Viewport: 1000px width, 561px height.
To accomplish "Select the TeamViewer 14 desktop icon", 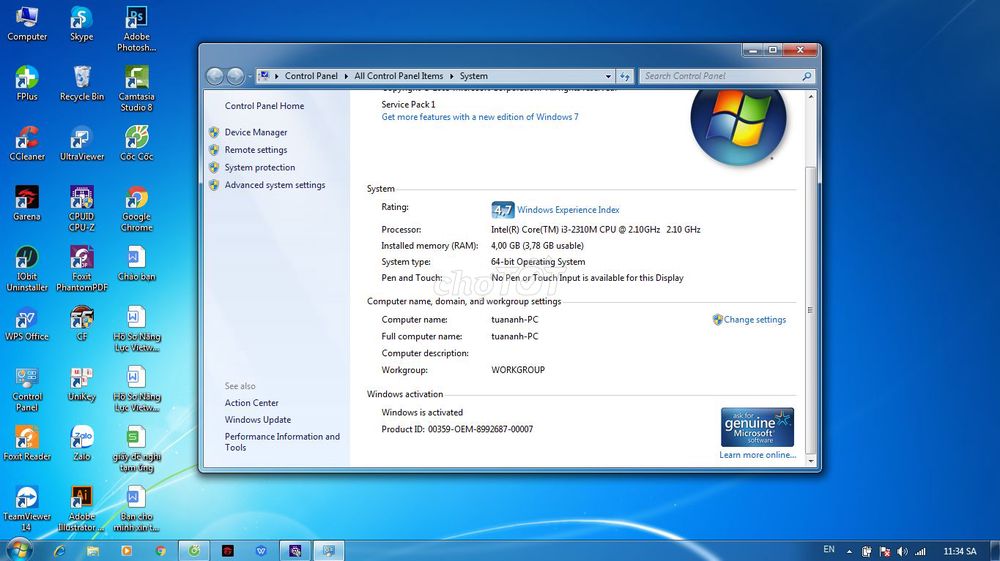I will pyautogui.click(x=27, y=508).
